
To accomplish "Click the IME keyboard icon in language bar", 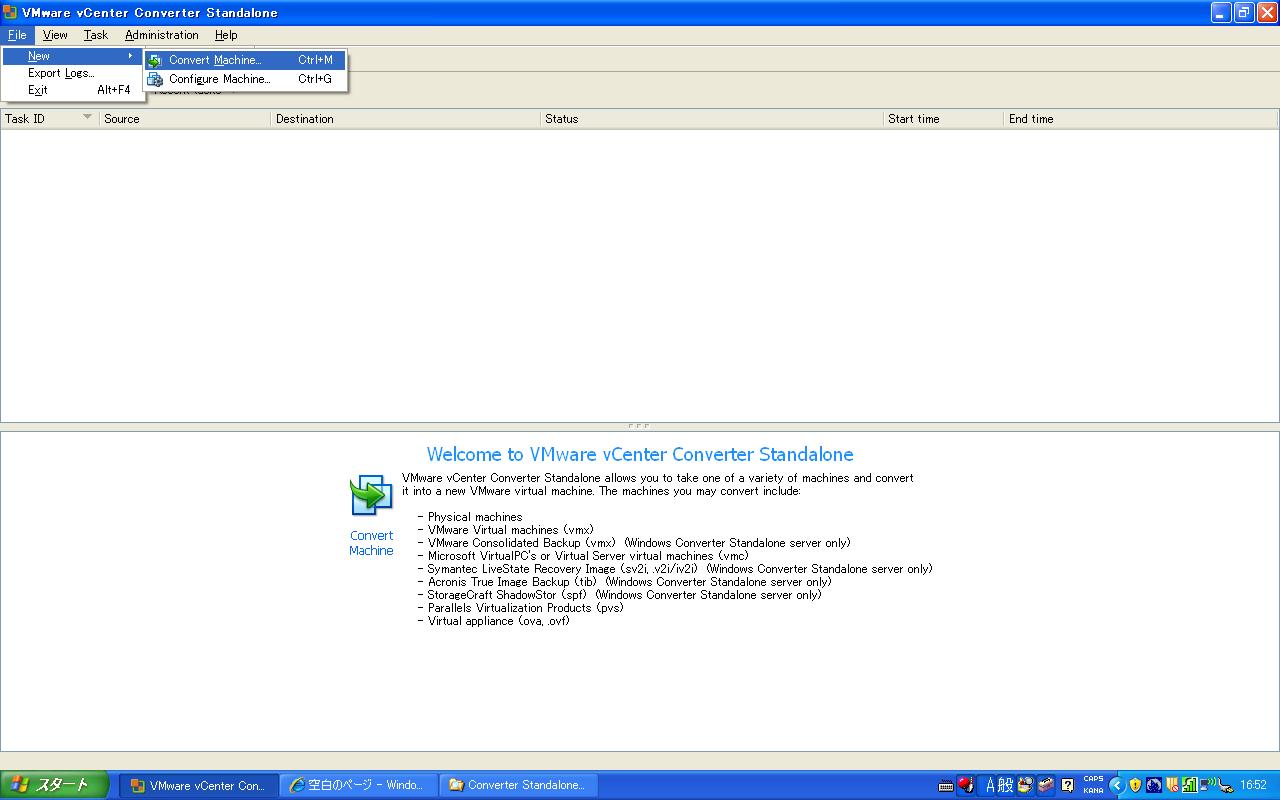I will click(x=946, y=786).
